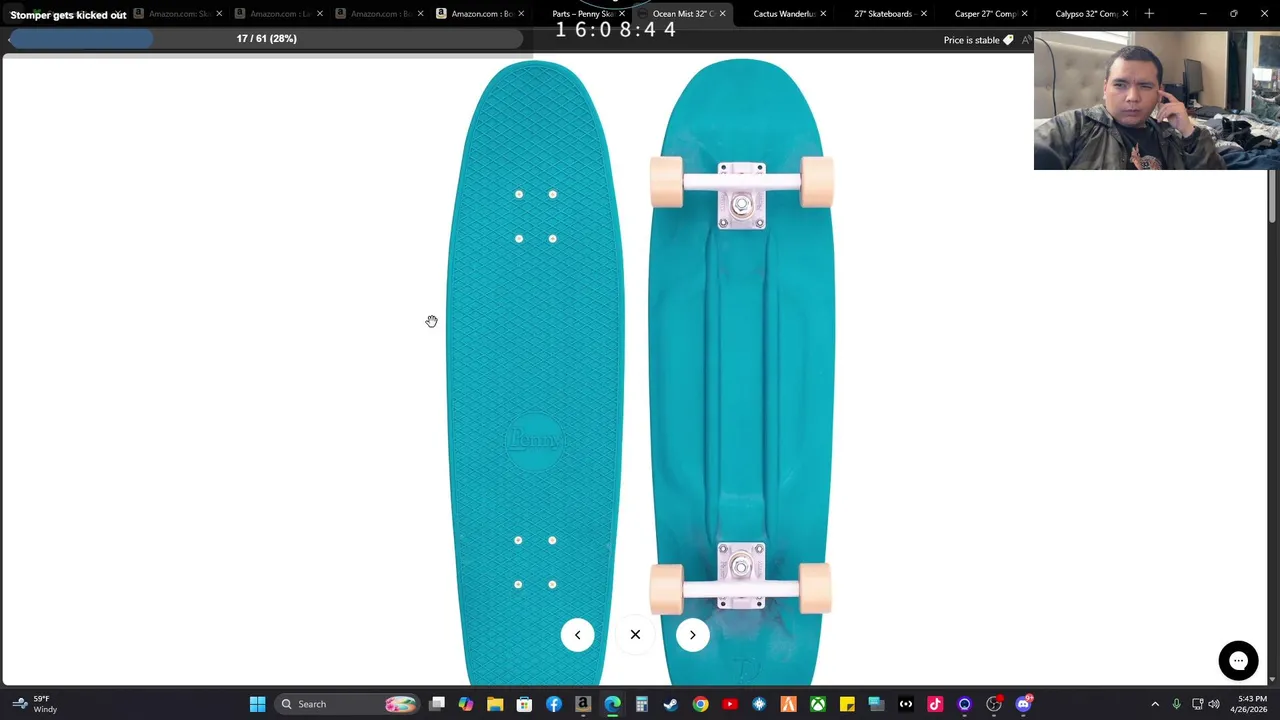Viewport: 1280px width, 720px height.
Task: Open Discord from the taskbar
Action: pos(1023,704)
